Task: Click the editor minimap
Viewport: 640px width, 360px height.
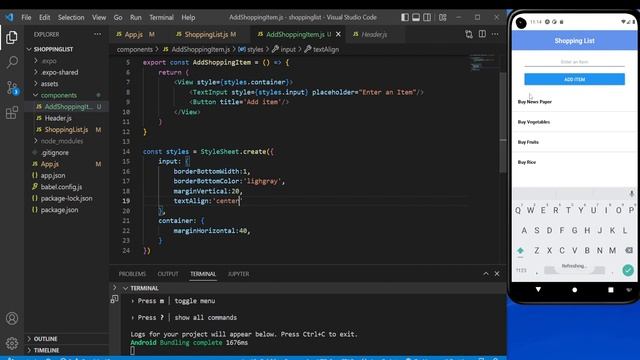Action: [x=483, y=63]
